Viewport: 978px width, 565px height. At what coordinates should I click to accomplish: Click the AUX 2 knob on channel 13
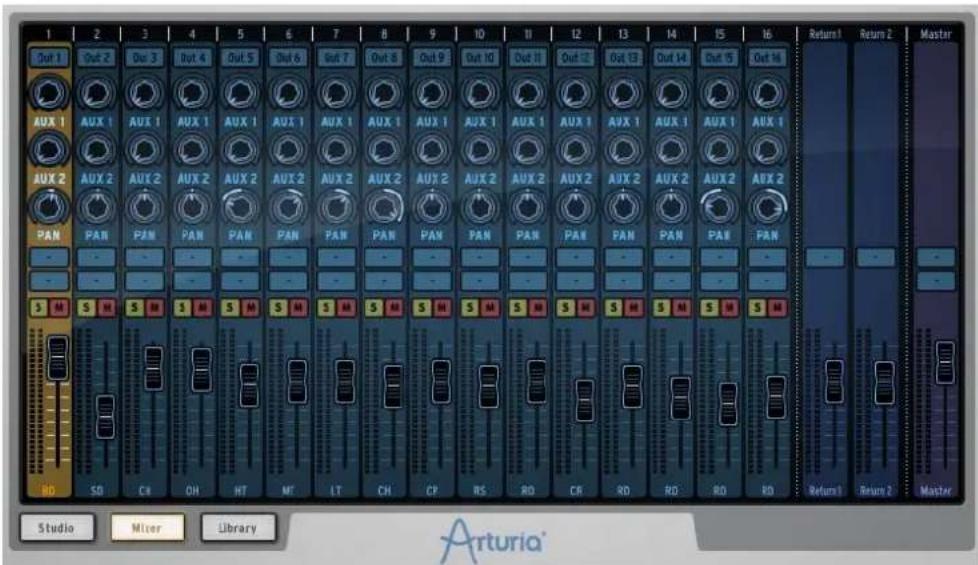click(624, 150)
